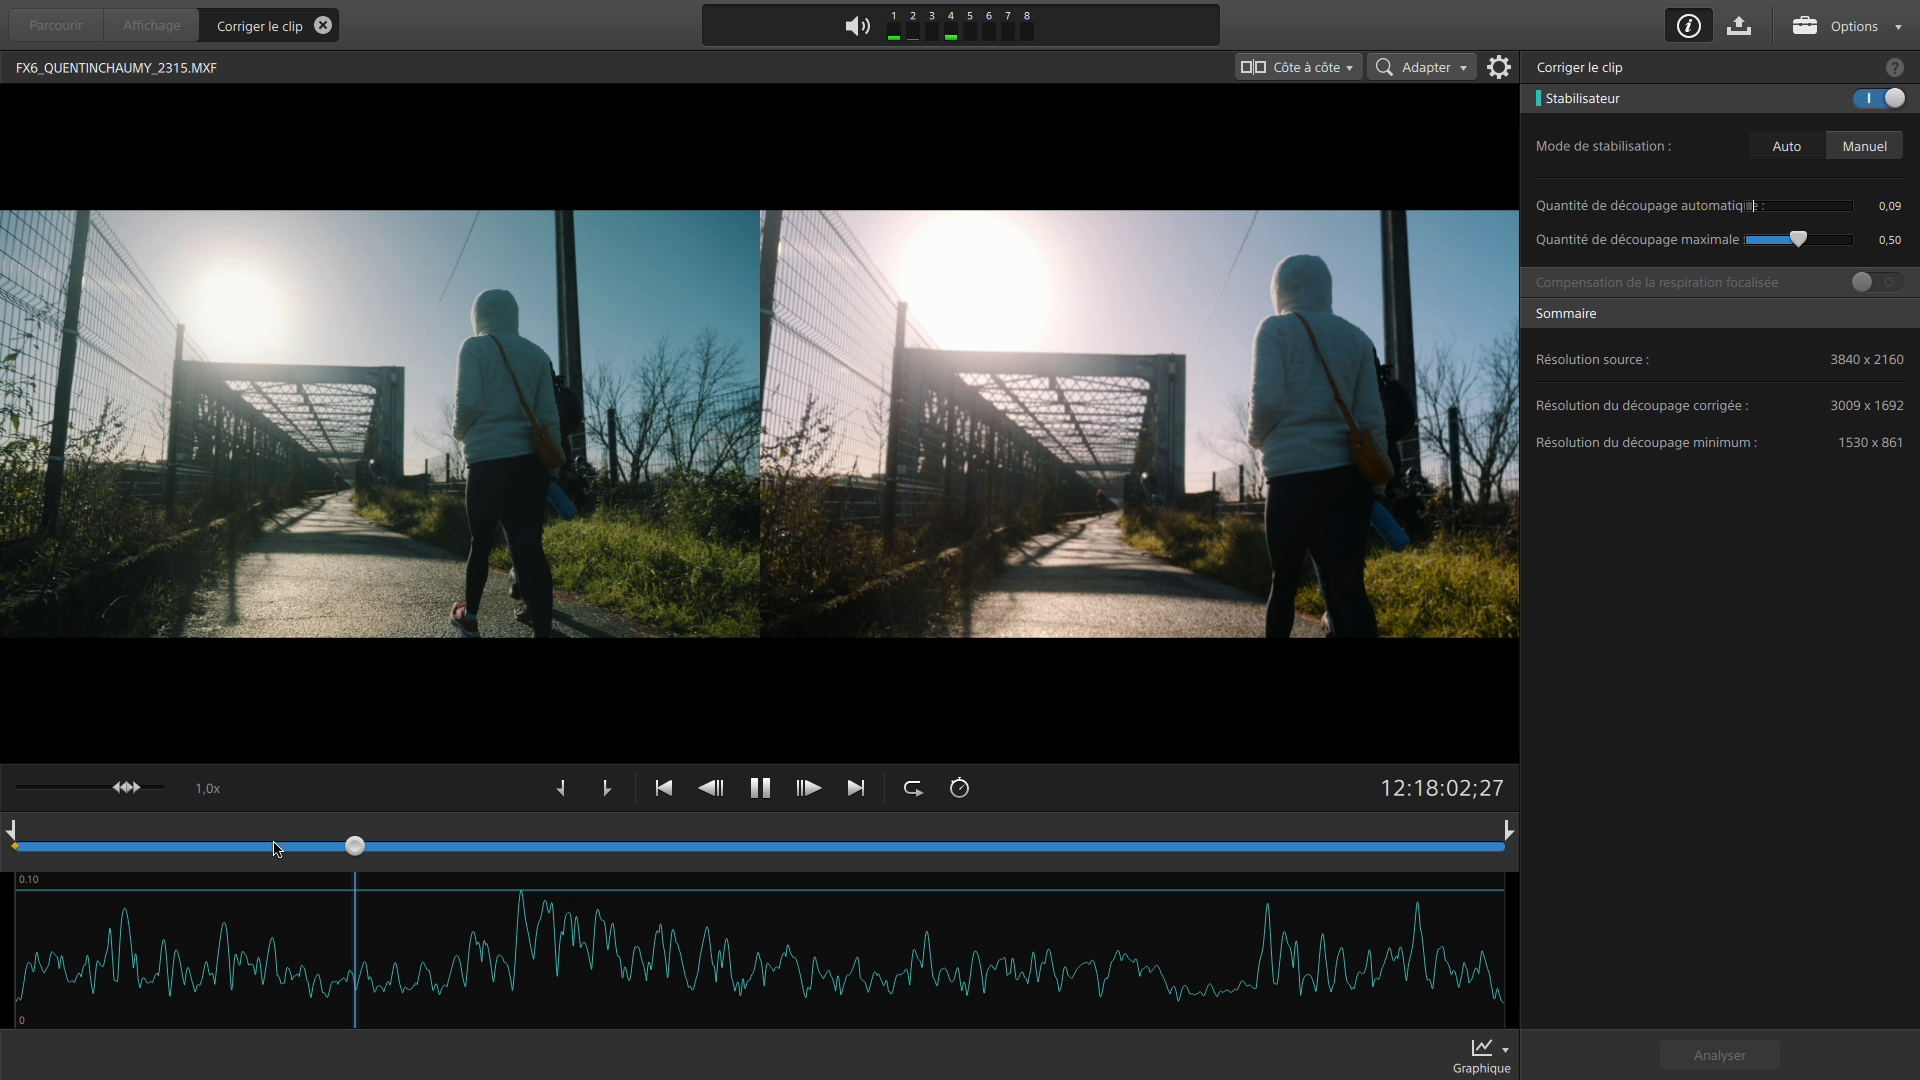Click the mark in point icon
The height and width of the screenshot is (1080, 1920).
click(x=561, y=788)
